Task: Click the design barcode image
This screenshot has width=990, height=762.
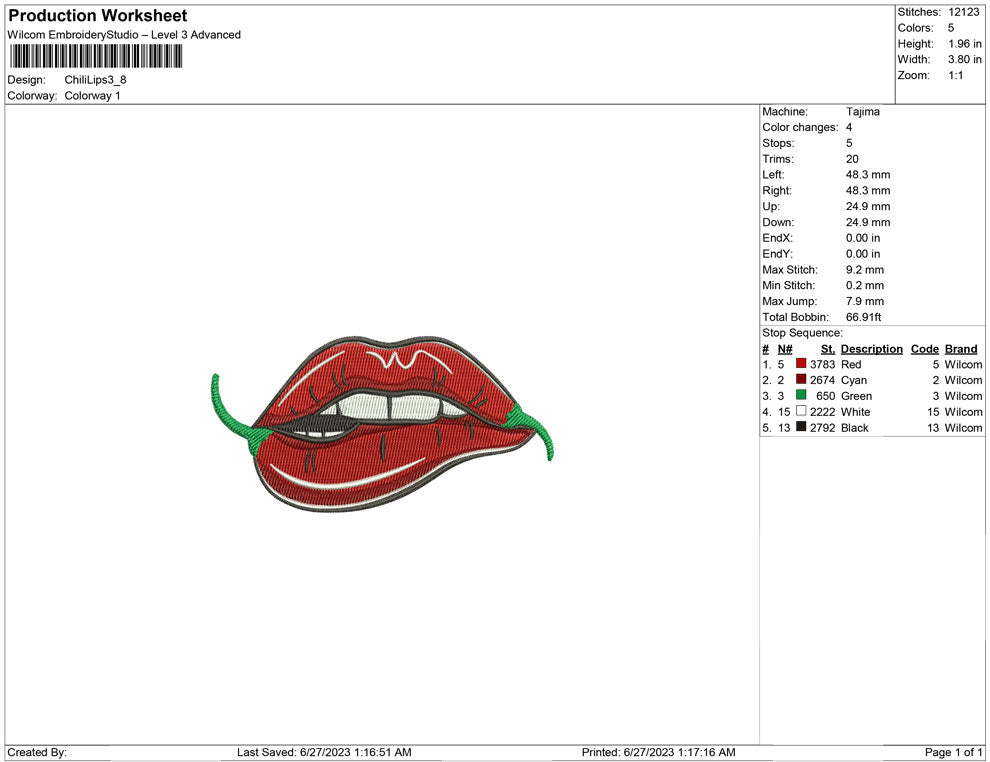Action: pos(95,56)
